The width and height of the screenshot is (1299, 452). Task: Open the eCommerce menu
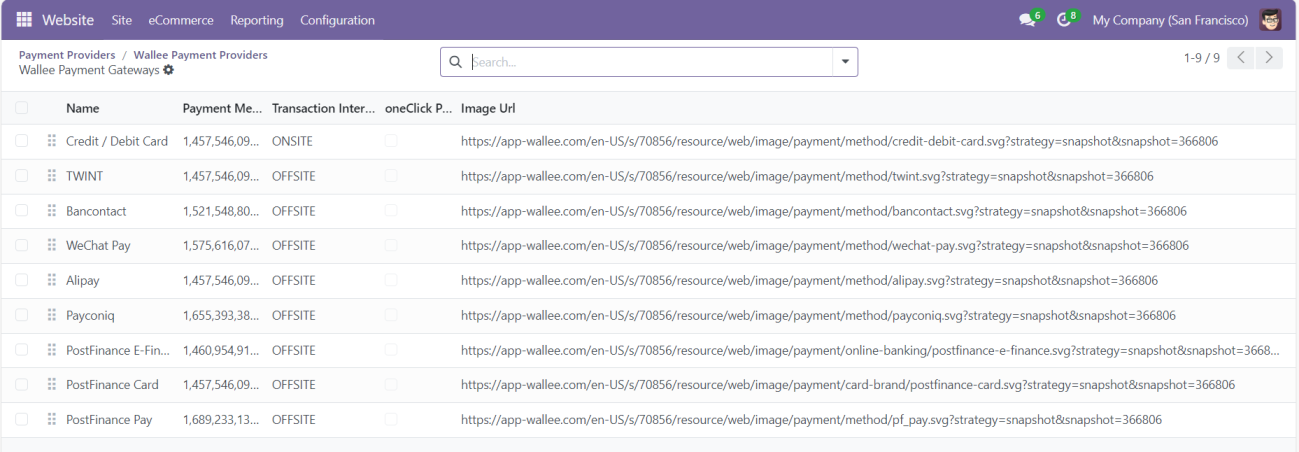(x=181, y=20)
